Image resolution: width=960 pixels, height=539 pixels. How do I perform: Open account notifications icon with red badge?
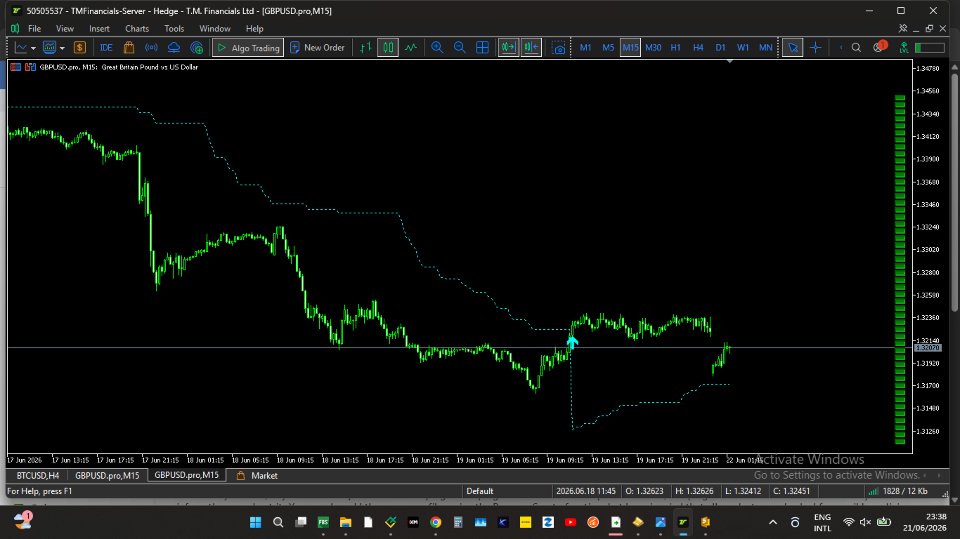880,47
